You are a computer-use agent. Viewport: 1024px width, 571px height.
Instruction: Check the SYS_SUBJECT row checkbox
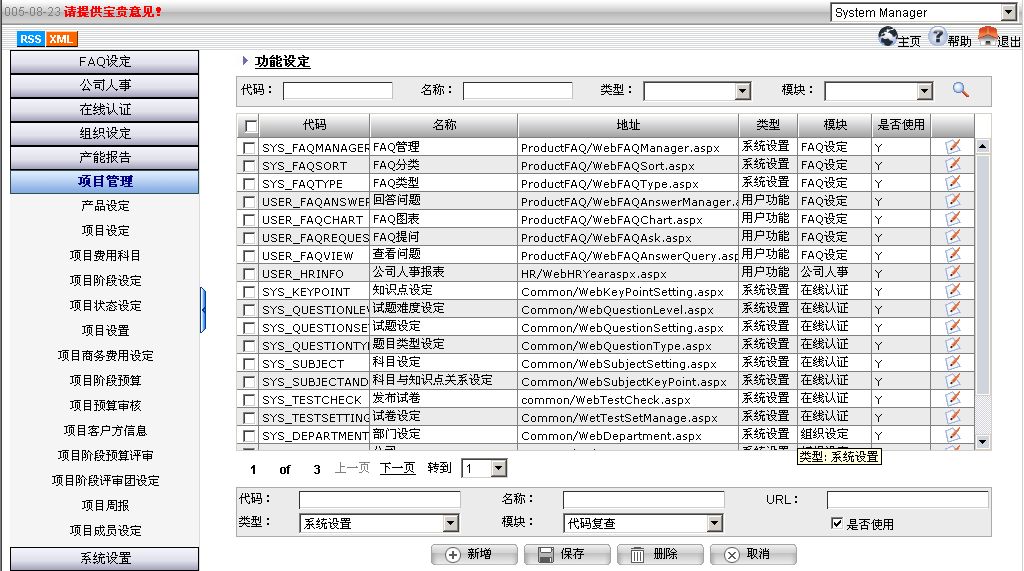coord(249,363)
